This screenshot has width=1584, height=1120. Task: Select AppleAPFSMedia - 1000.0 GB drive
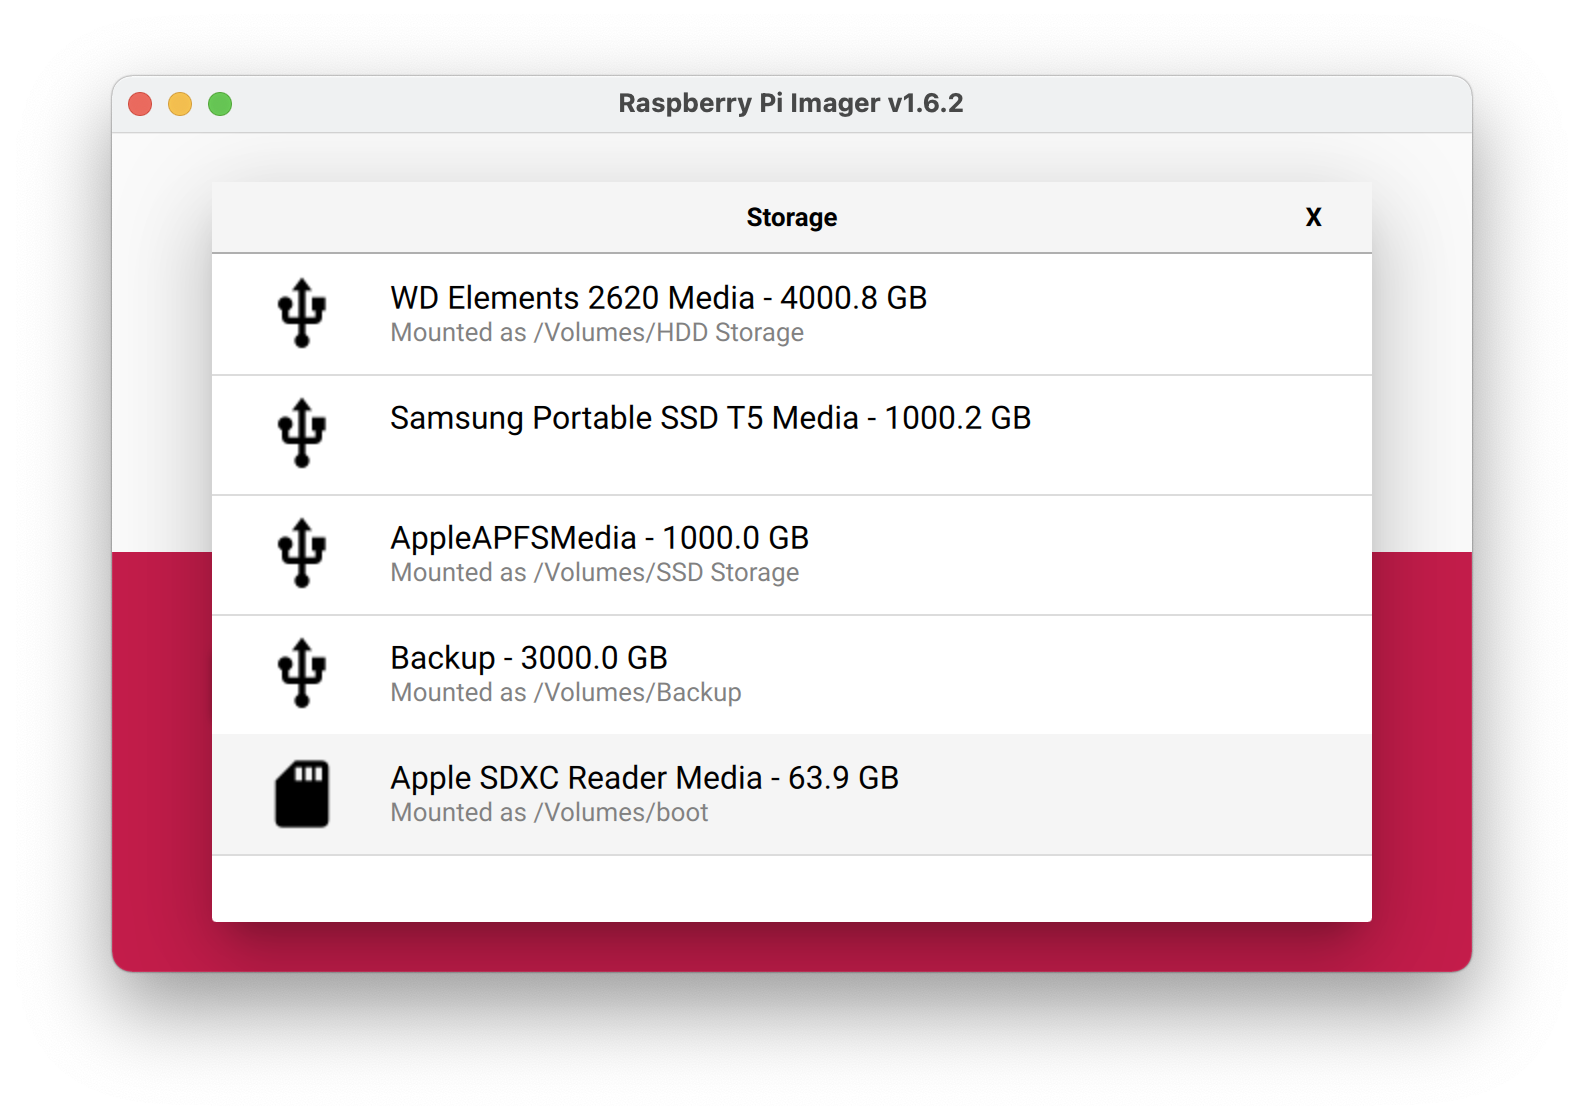pos(792,555)
